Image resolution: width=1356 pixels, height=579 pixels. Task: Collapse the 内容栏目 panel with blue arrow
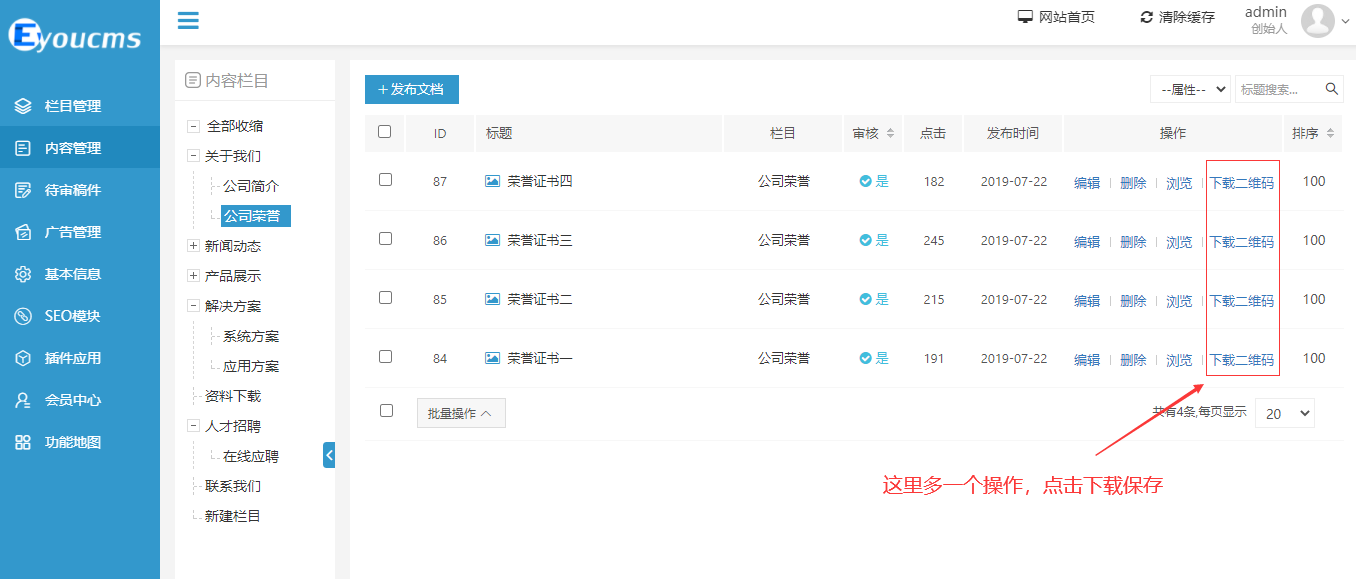click(329, 455)
